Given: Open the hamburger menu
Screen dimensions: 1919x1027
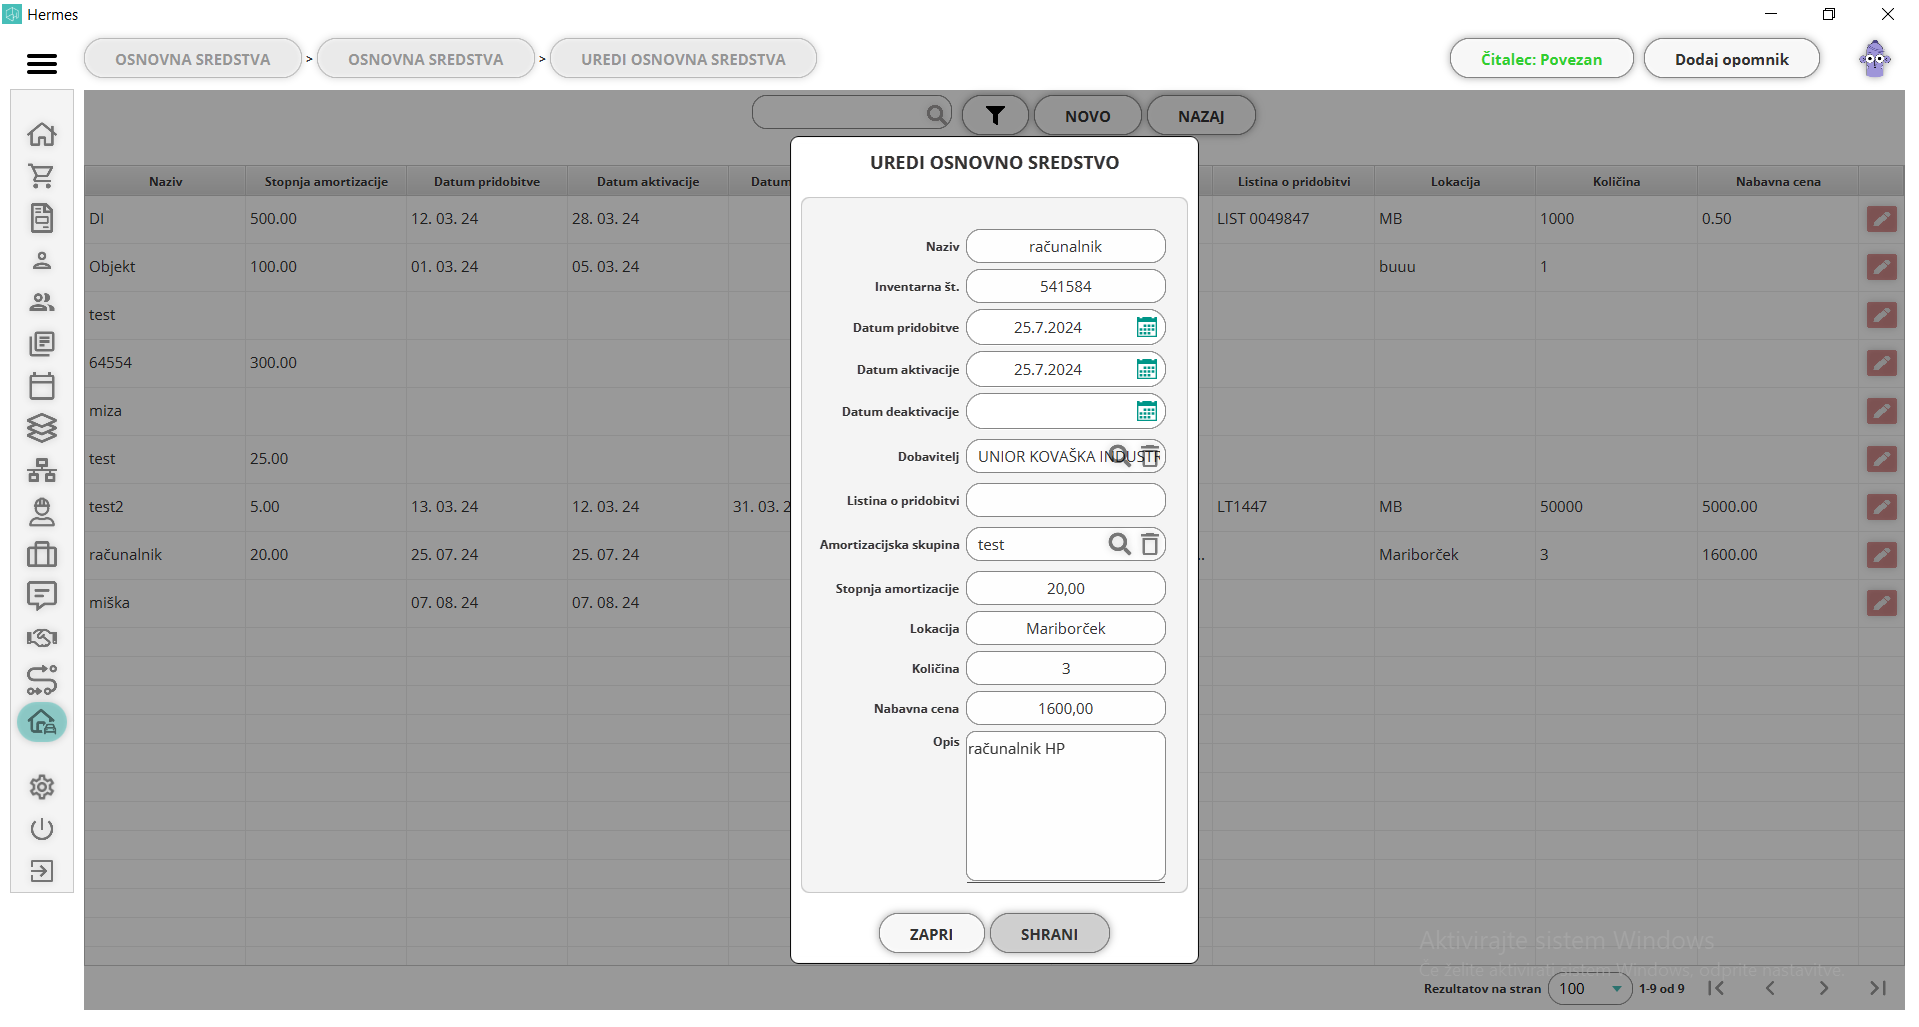Looking at the screenshot, I should [41, 64].
